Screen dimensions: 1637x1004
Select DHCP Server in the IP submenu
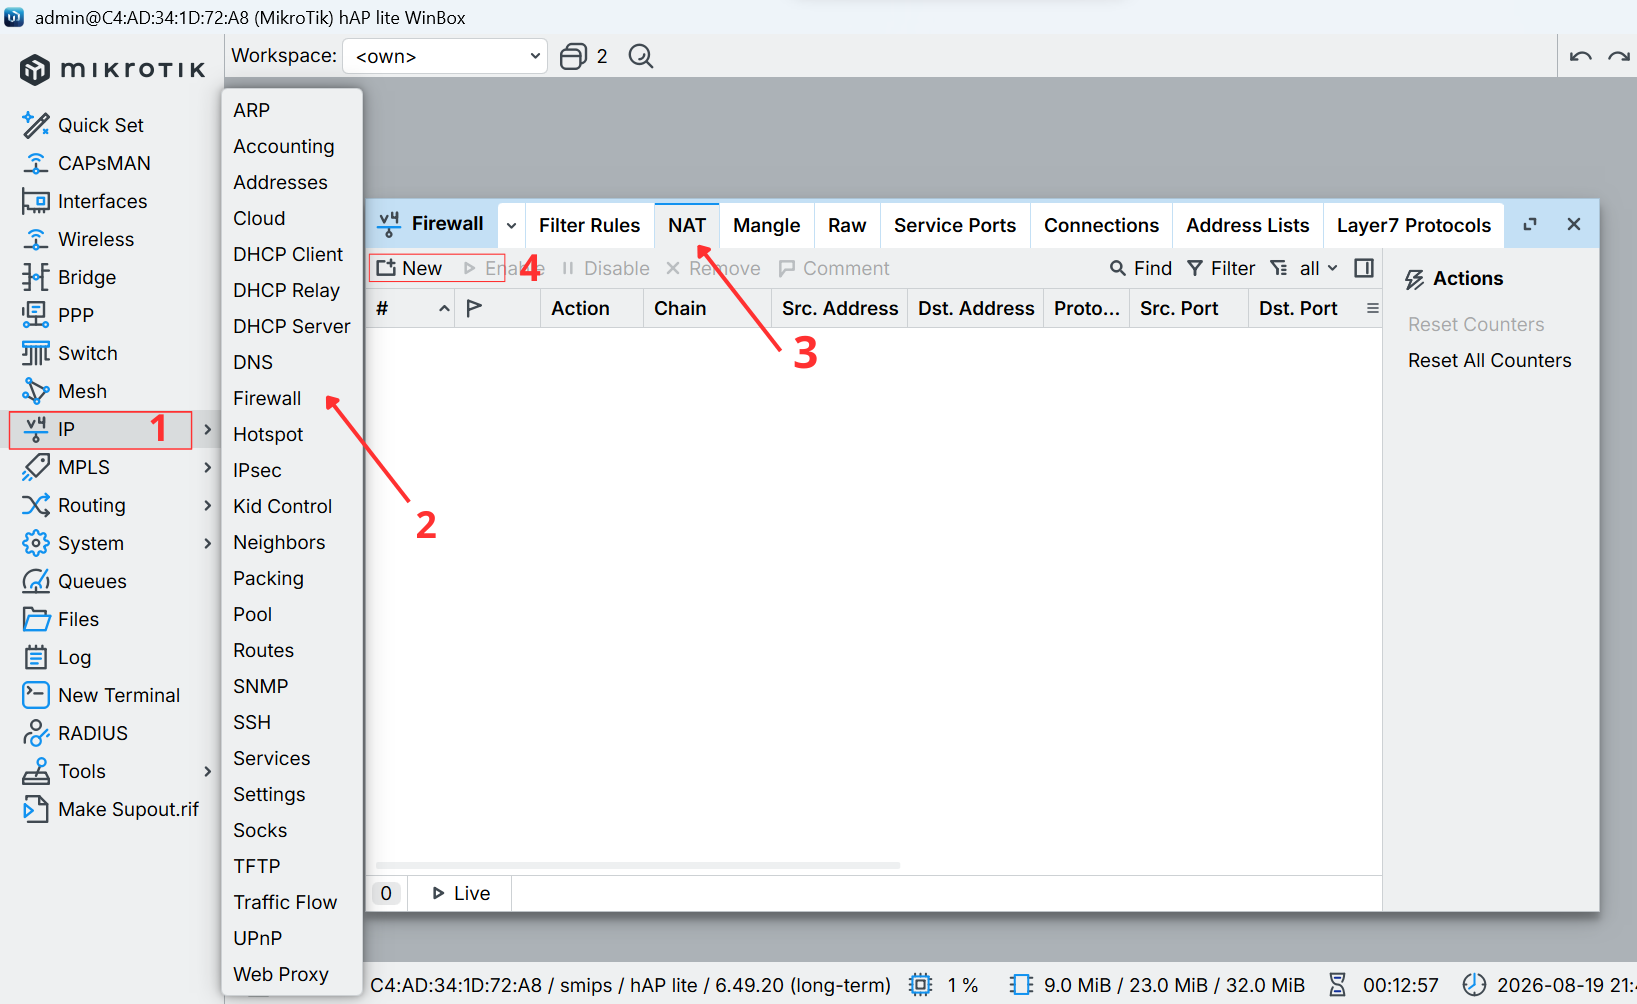291,326
